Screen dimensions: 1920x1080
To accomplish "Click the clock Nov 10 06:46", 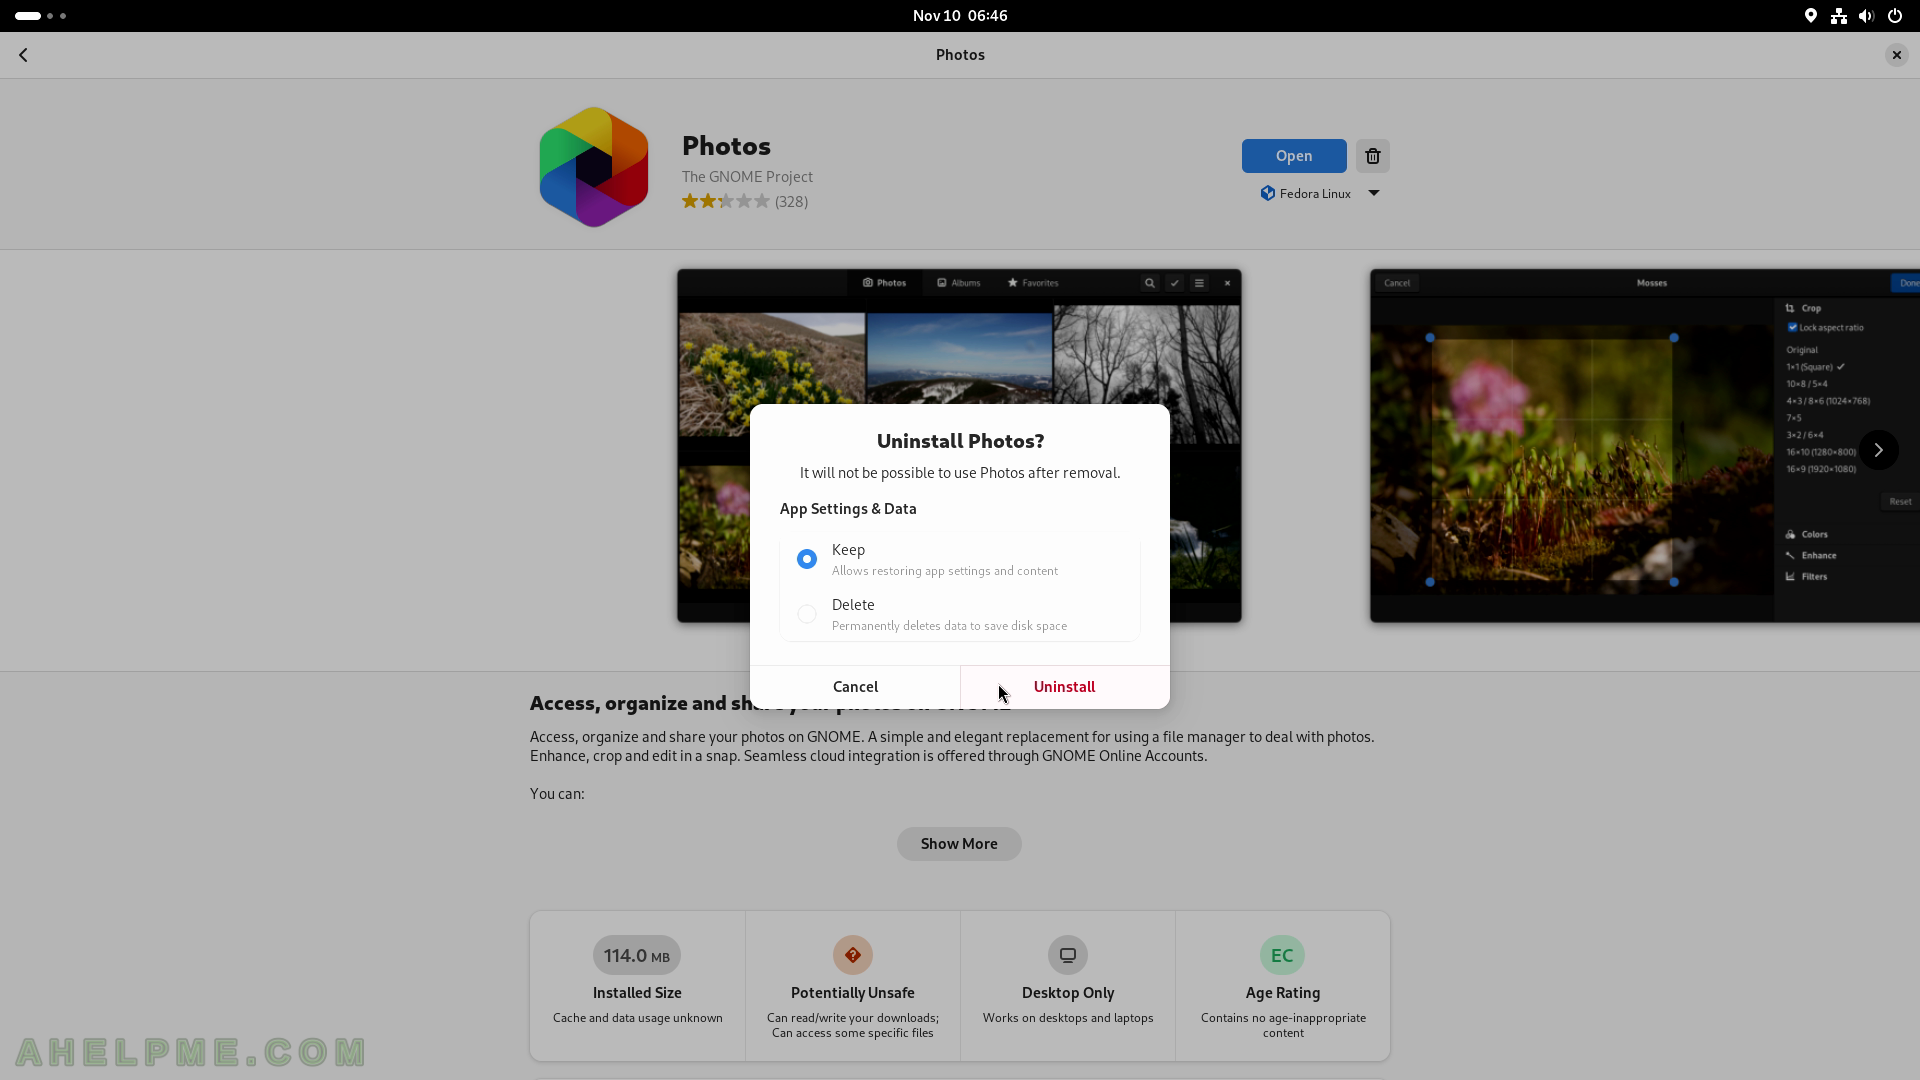I will click(960, 16).
